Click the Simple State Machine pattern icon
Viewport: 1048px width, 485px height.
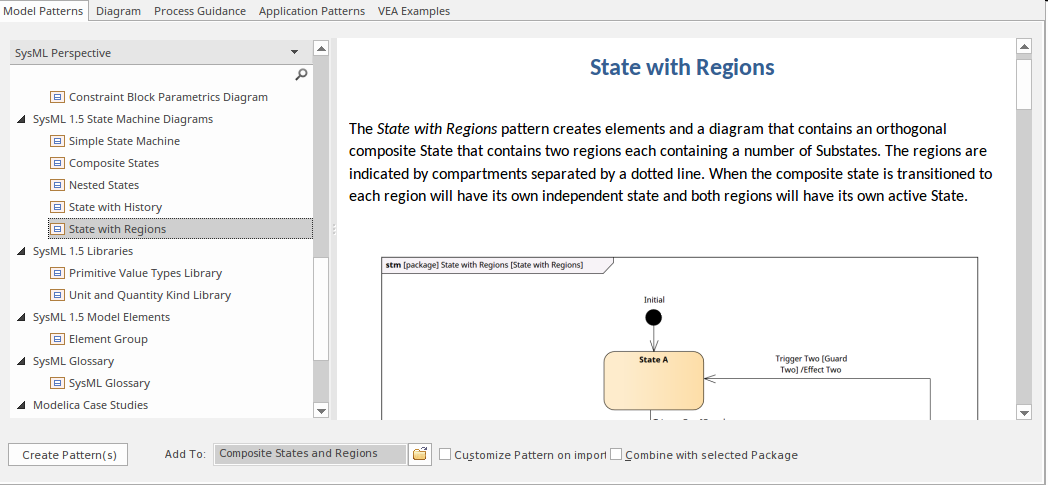tap(57, 141)
